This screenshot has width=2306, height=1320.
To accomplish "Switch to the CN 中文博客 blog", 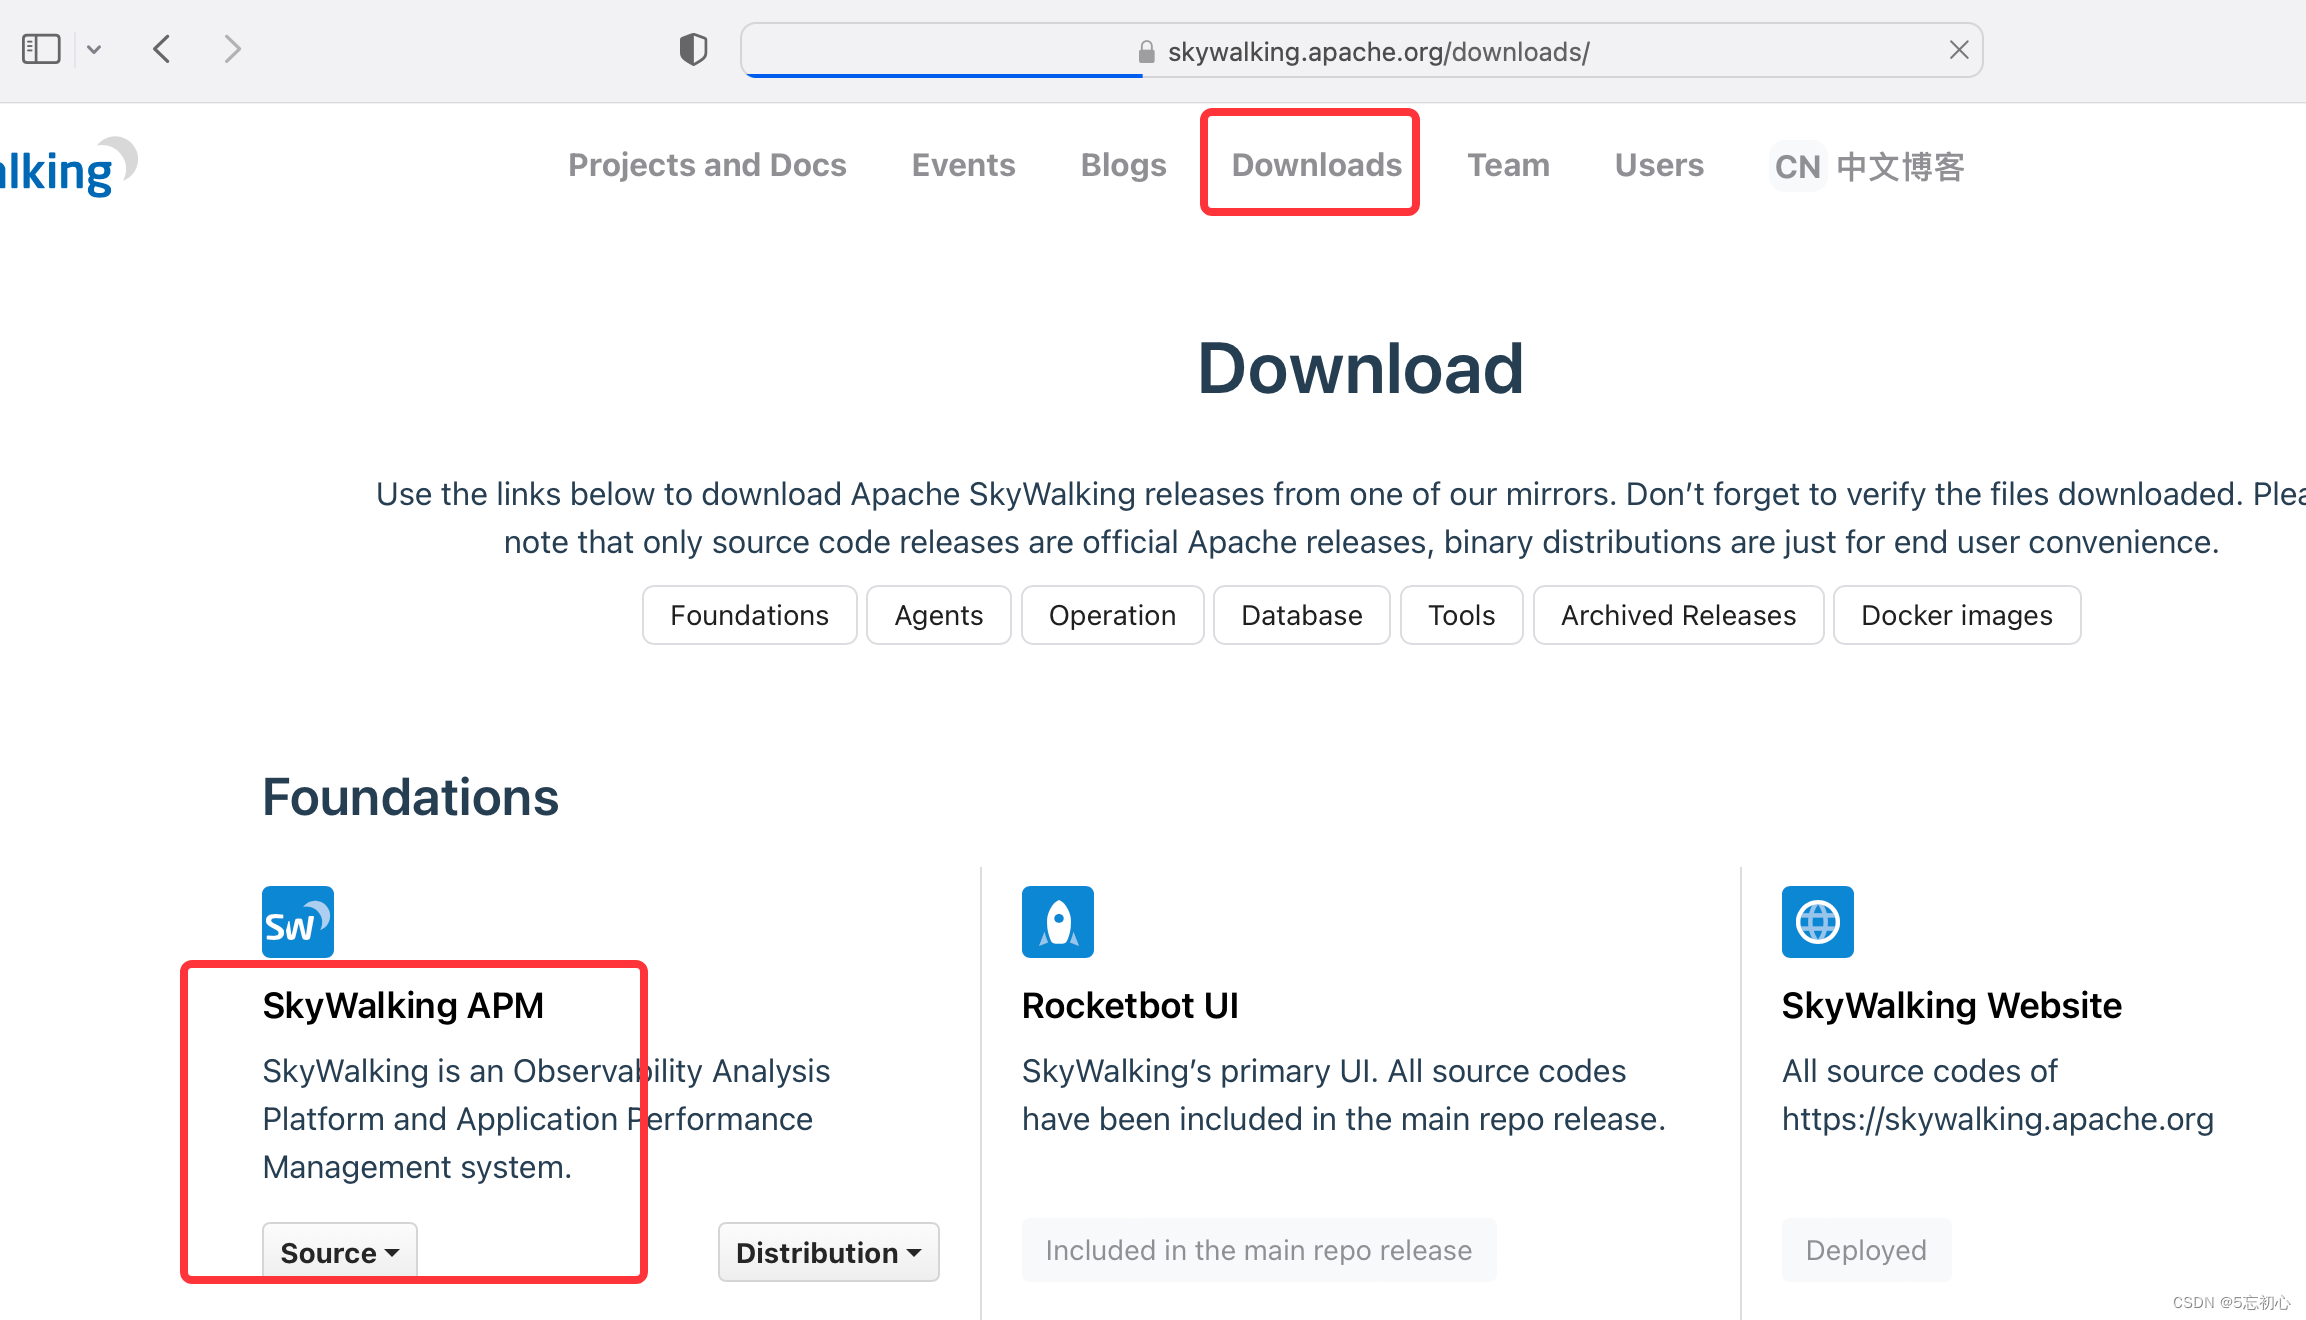I will pos(1868,166).
